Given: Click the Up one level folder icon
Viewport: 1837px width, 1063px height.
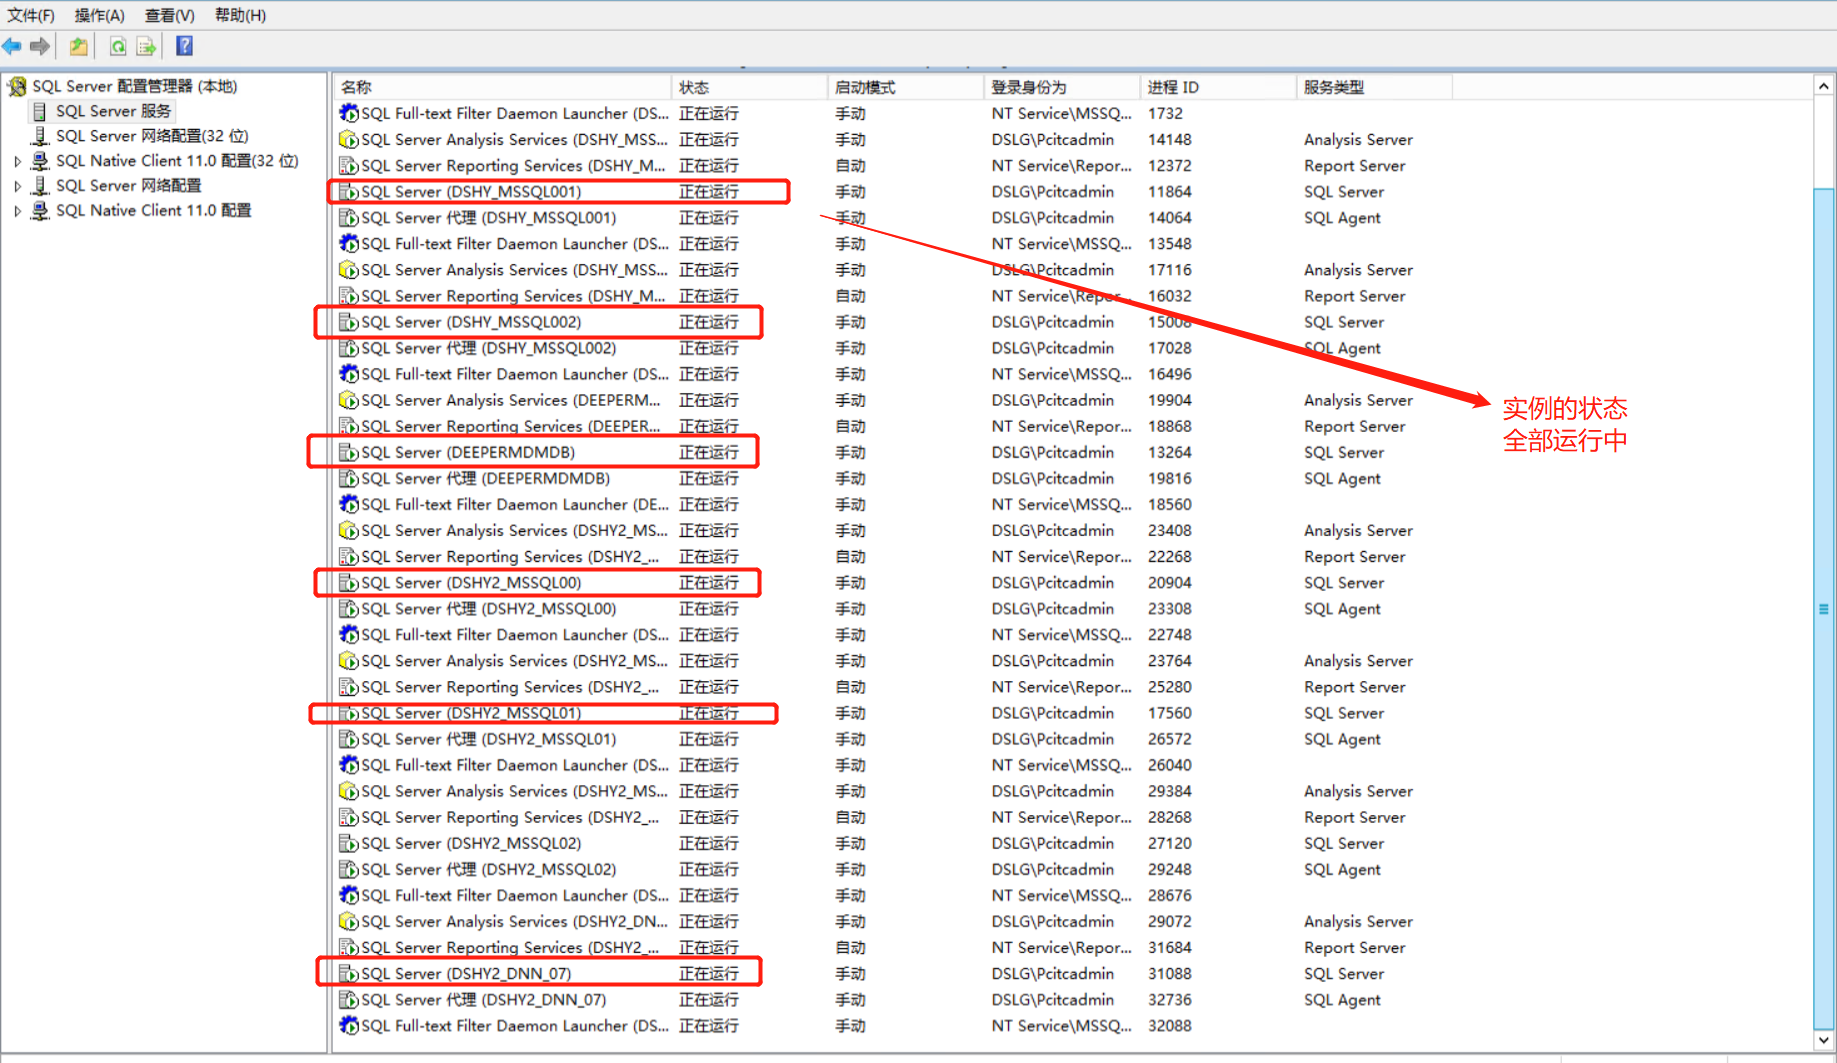Looking at the screenshot, I should 78,46.
